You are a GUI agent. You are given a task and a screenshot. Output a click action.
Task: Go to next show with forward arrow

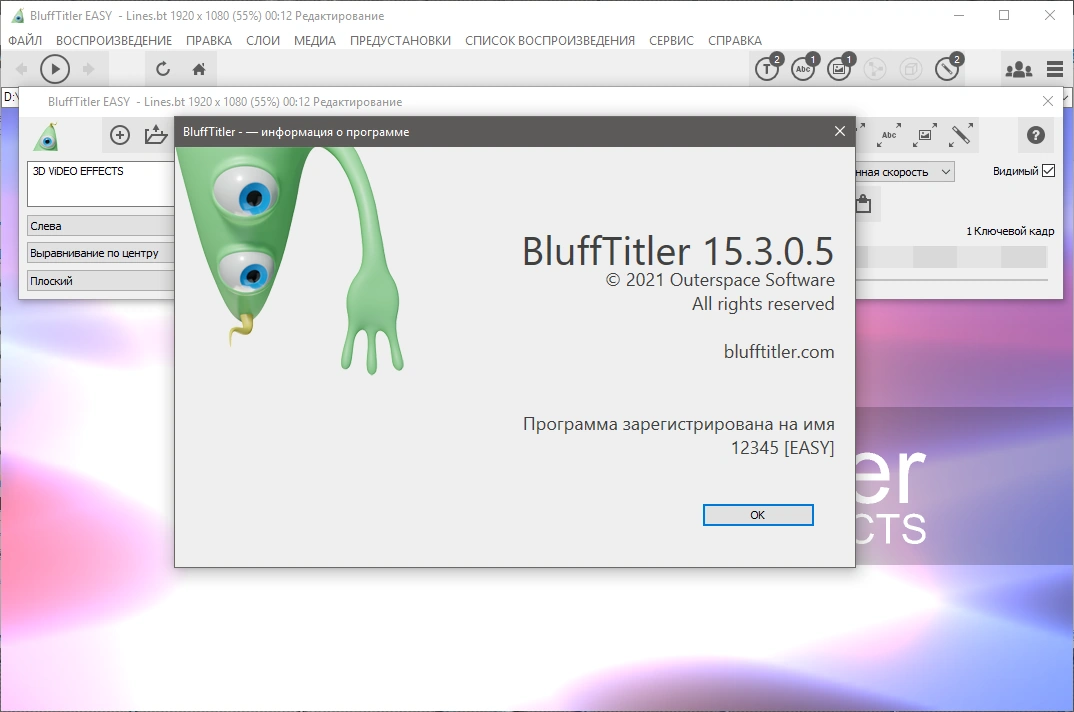[x=88, y=69]
